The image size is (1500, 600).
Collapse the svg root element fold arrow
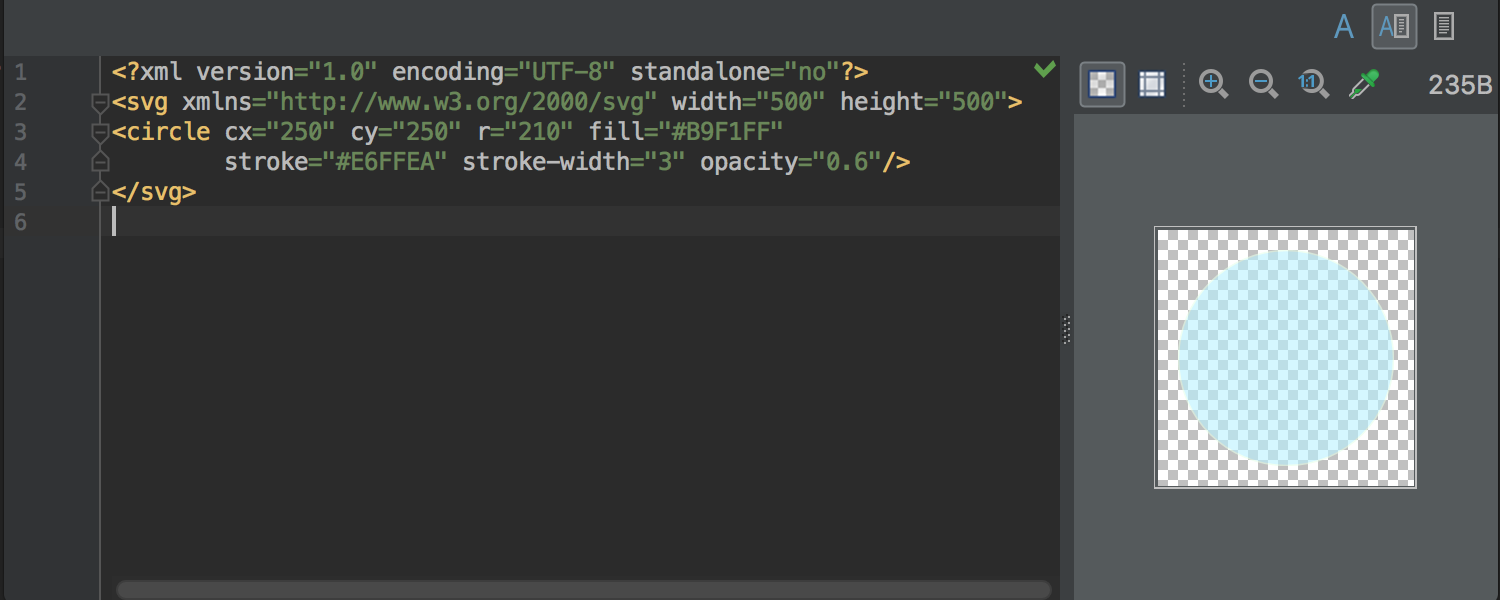tap(99, 102)
